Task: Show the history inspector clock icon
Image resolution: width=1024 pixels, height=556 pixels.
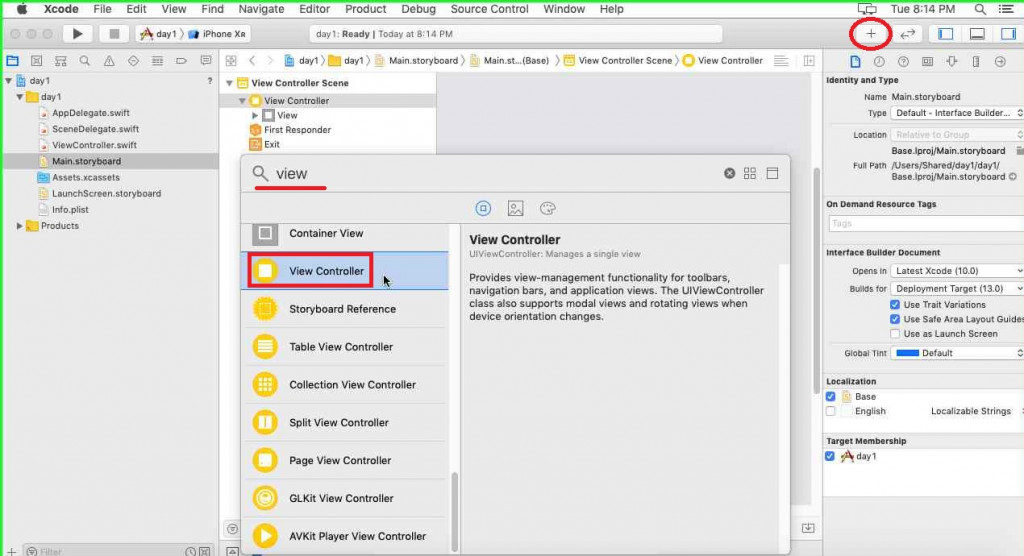Action: pyautogui.click(x=879, y=61)
